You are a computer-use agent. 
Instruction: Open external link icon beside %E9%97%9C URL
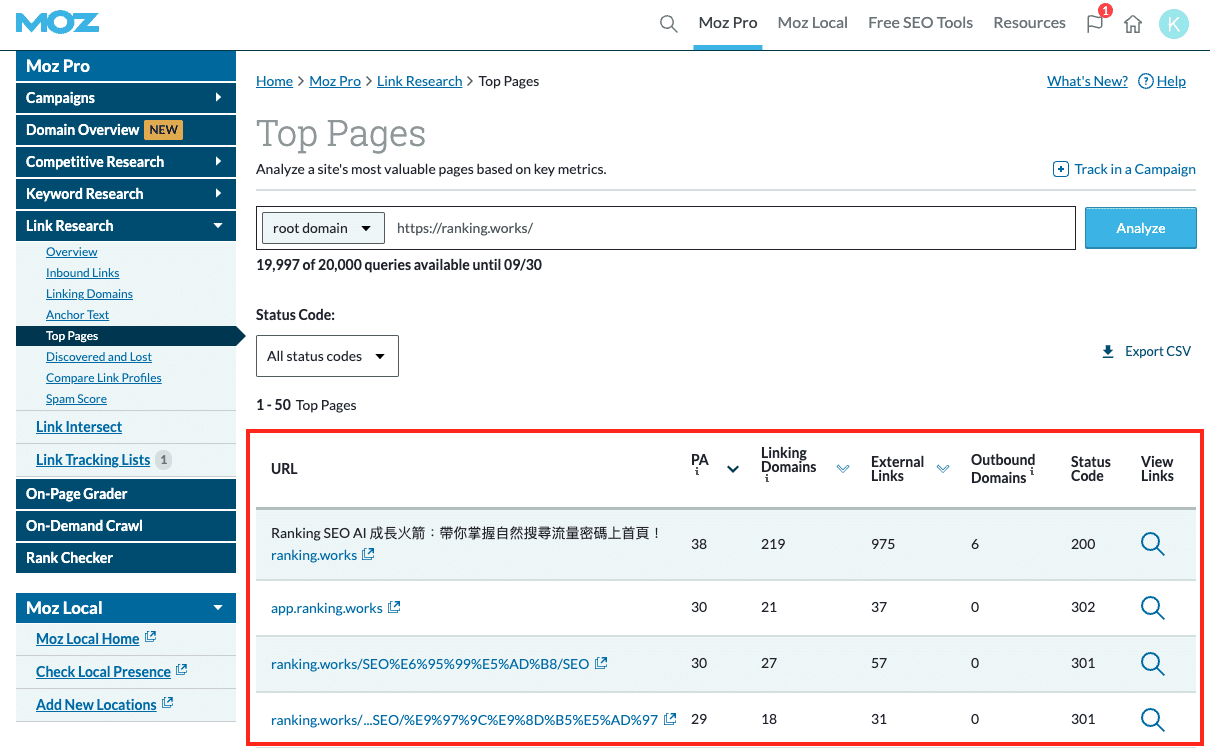[670, 719]
